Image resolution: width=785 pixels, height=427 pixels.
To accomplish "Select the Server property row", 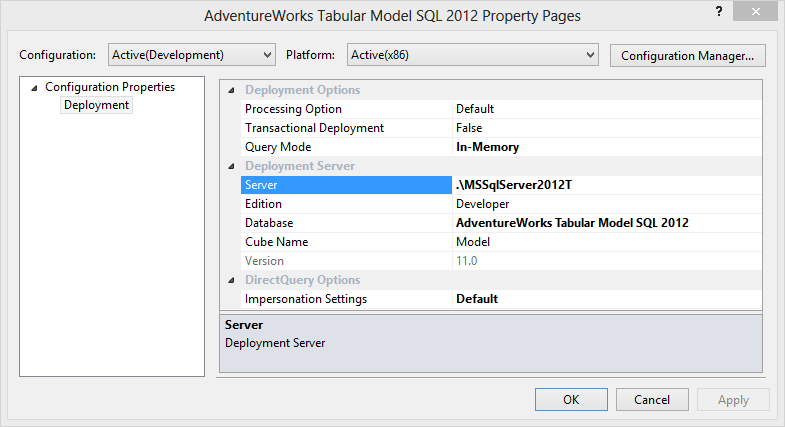I will point(346,185).
